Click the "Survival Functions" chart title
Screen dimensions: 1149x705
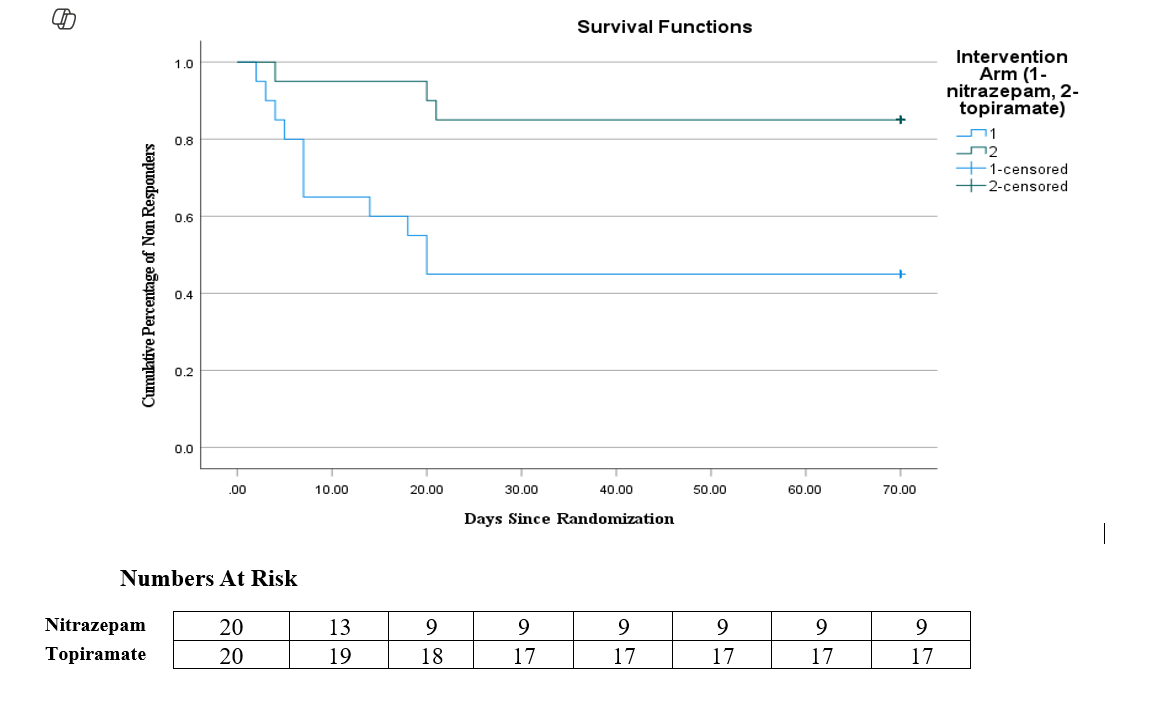click(x=664, y=27)
